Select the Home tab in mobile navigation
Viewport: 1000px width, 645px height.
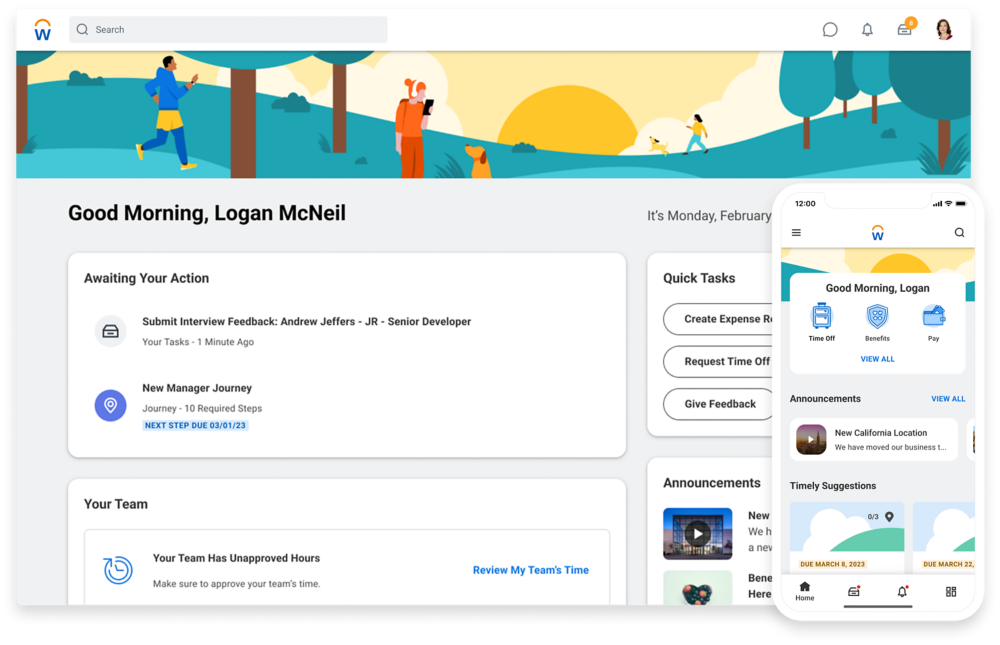(x=805, y=591)
